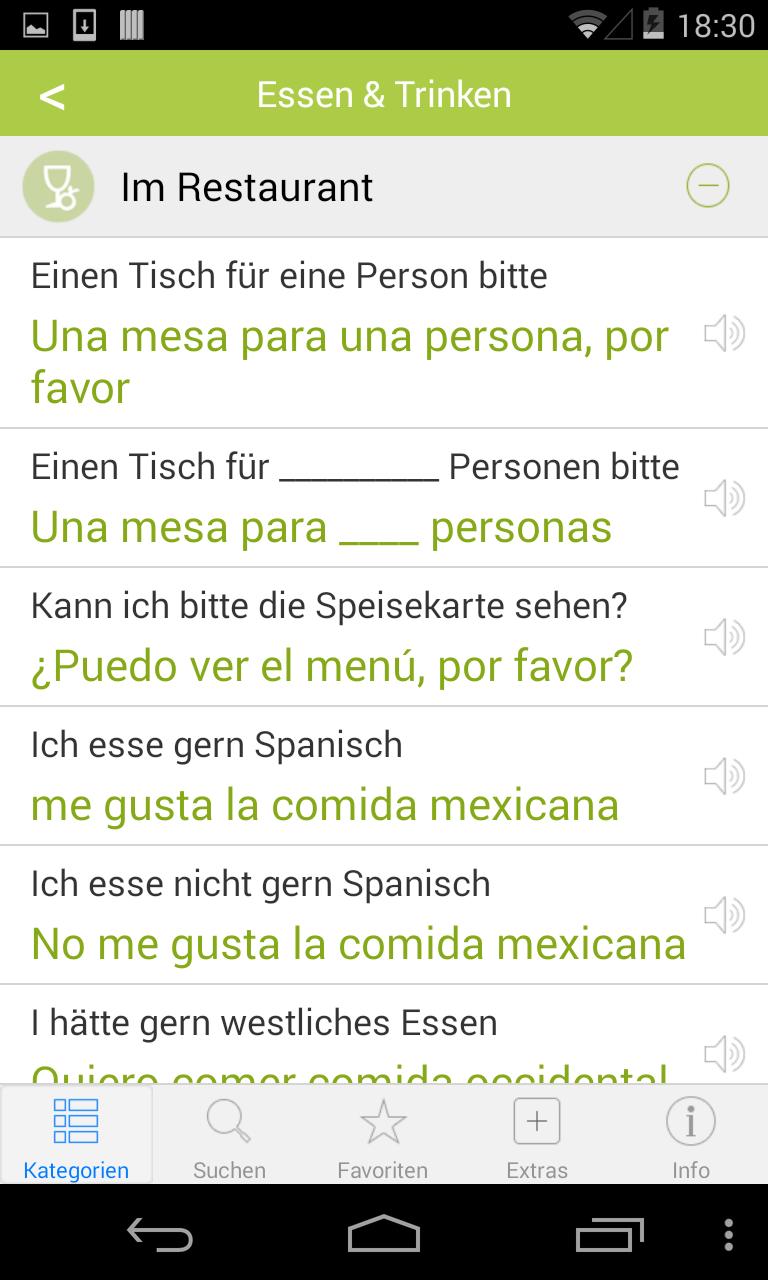Open the Kategorien tab
The height and width of the screenshot is (1280, 768).
(x=76, y=1135)
